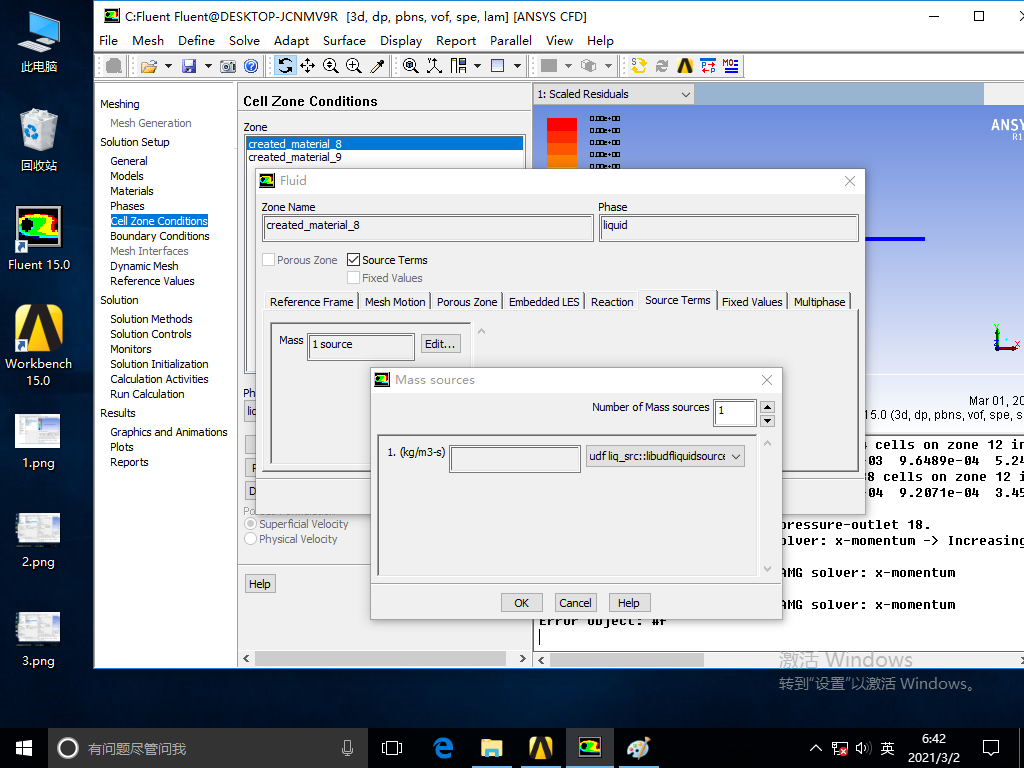Viewport: 1024px width, 768px height.
Task: Switch to the Fixed Values tab
Action: click(x=752, y=302)
